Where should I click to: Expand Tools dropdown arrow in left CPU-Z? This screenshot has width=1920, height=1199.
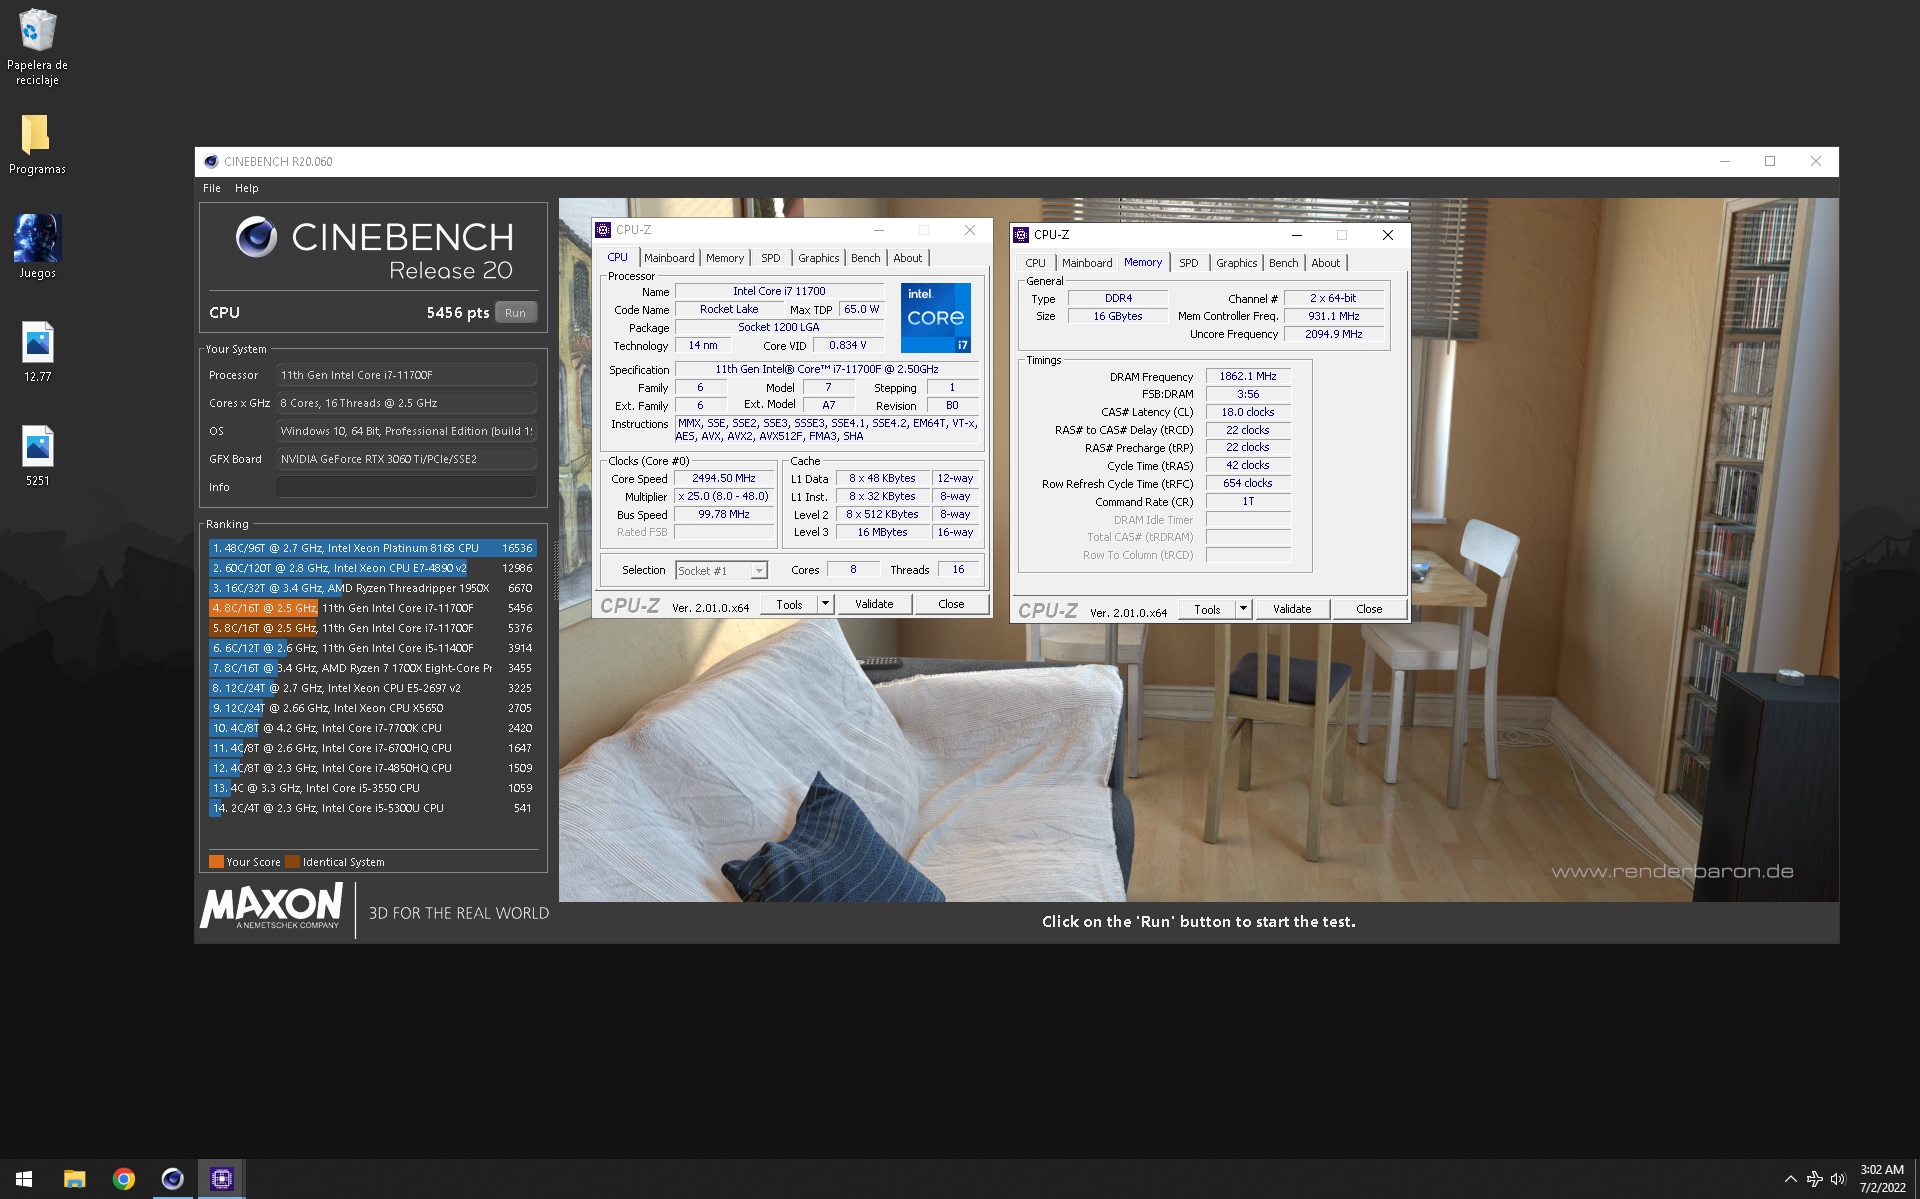pyautogui.click(x=825, y=605)
